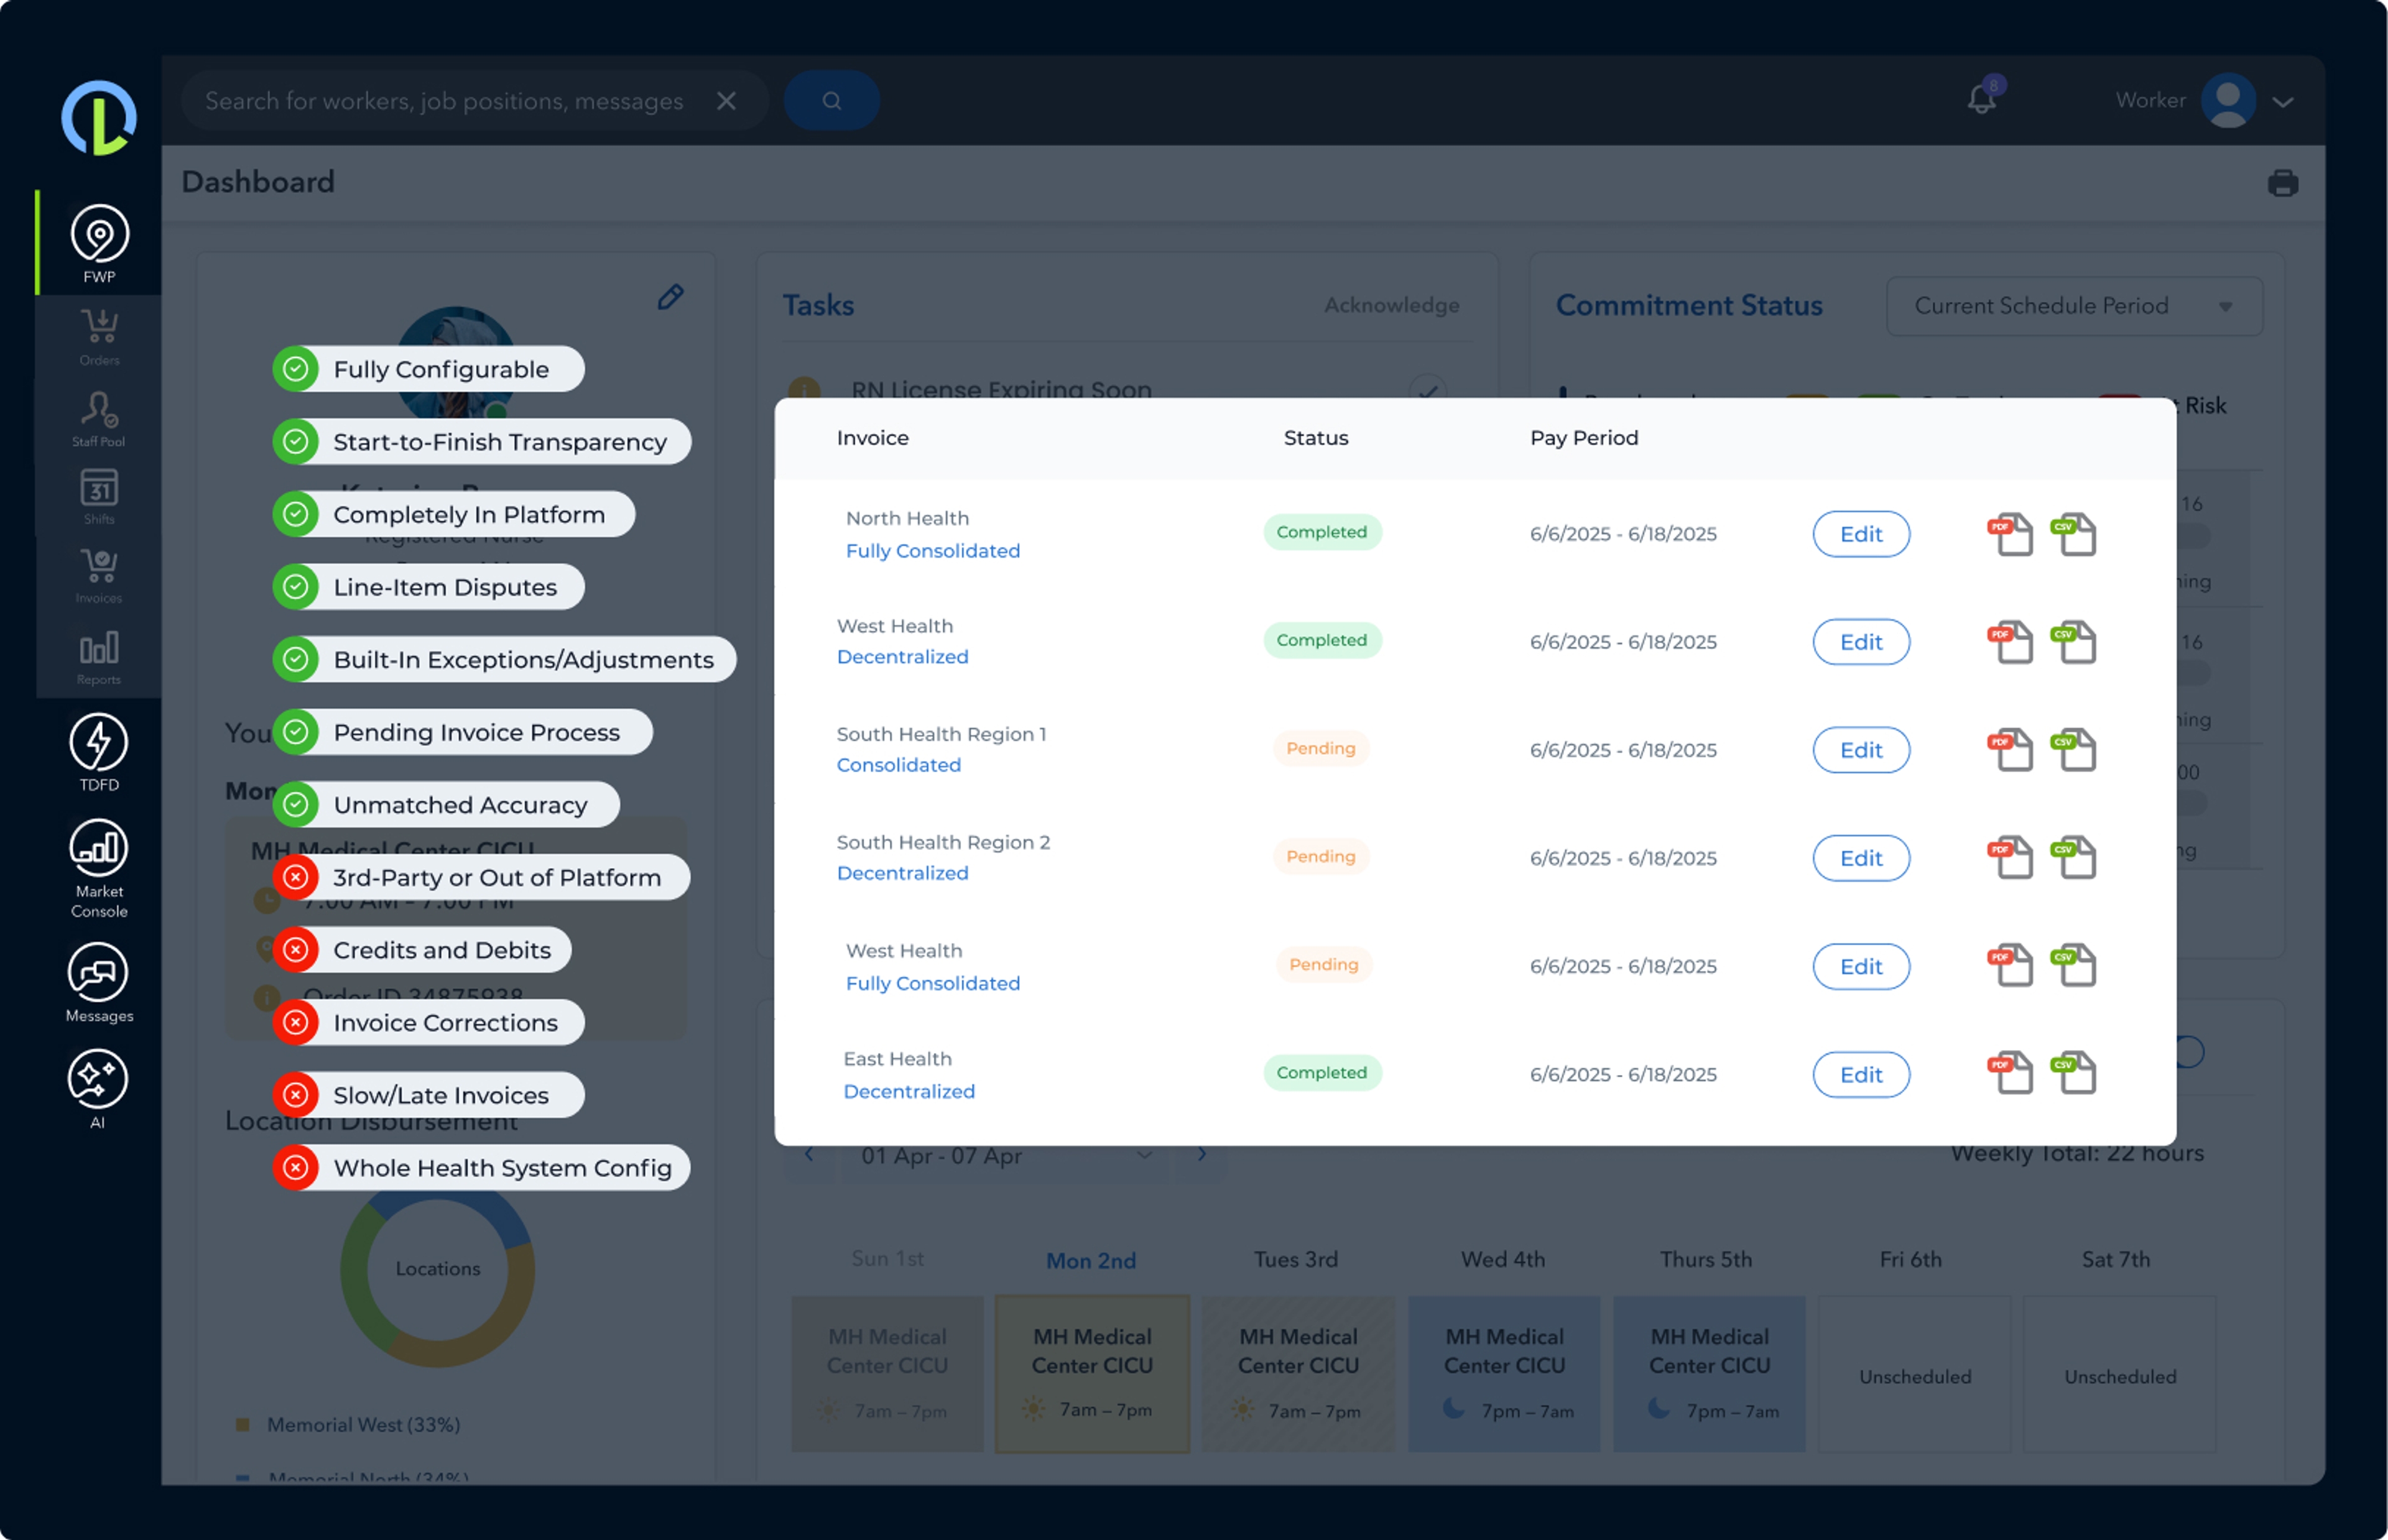Open the TDFD lightning sidebar item

99,752
